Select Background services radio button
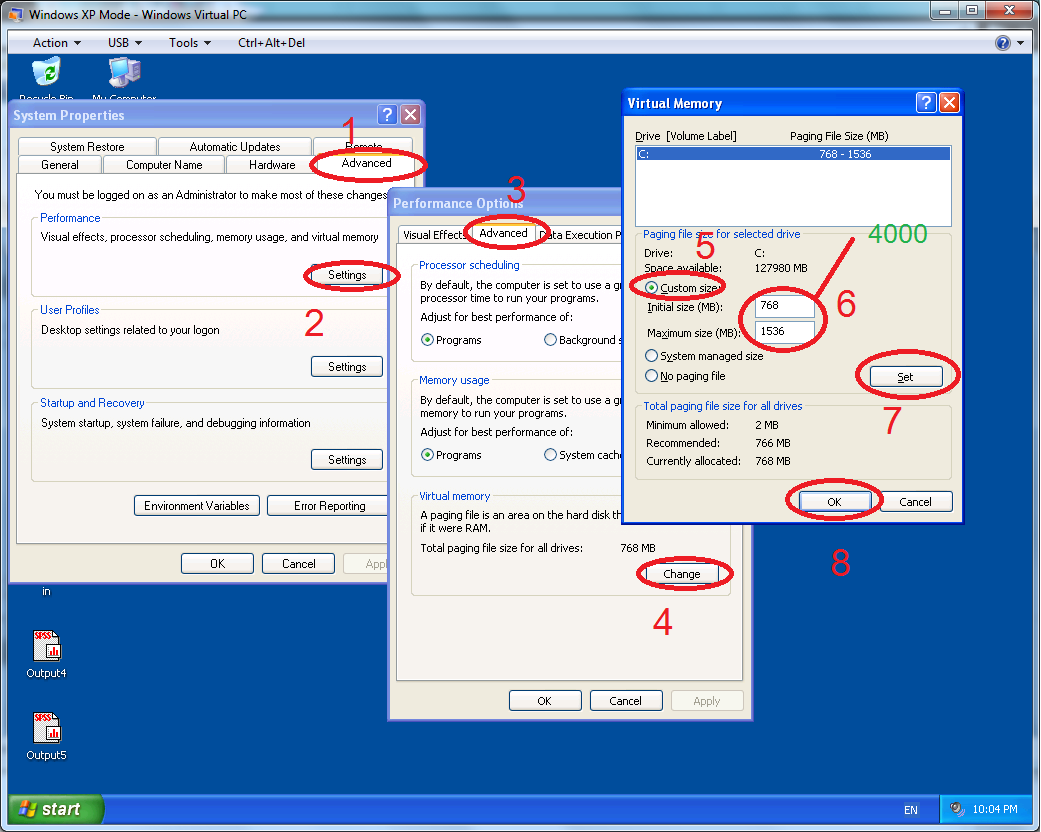This screenshot has height=832, width=1041. (550, 340)
